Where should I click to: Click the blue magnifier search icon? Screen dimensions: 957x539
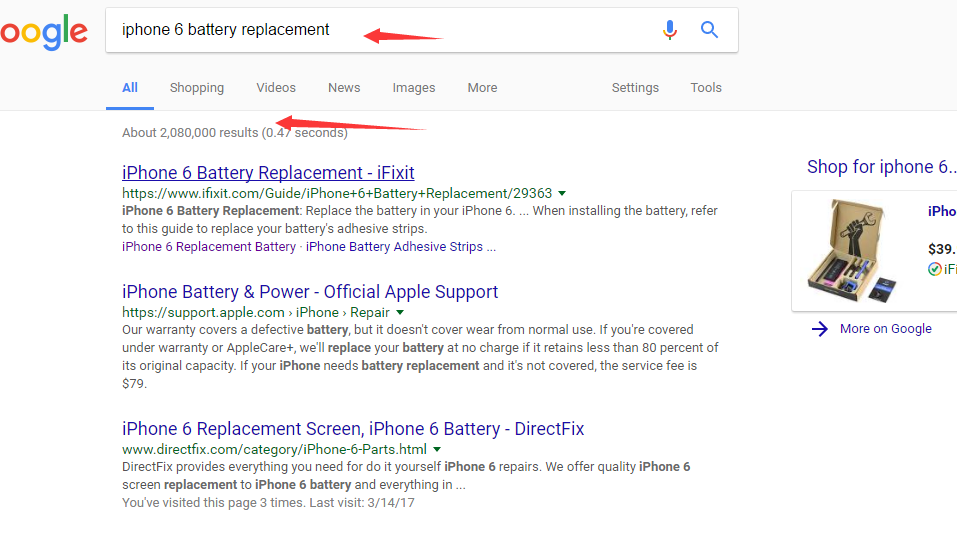(709, 29)
